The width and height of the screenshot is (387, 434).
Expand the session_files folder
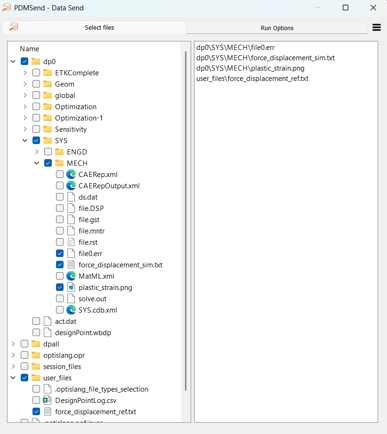(13, 367)
